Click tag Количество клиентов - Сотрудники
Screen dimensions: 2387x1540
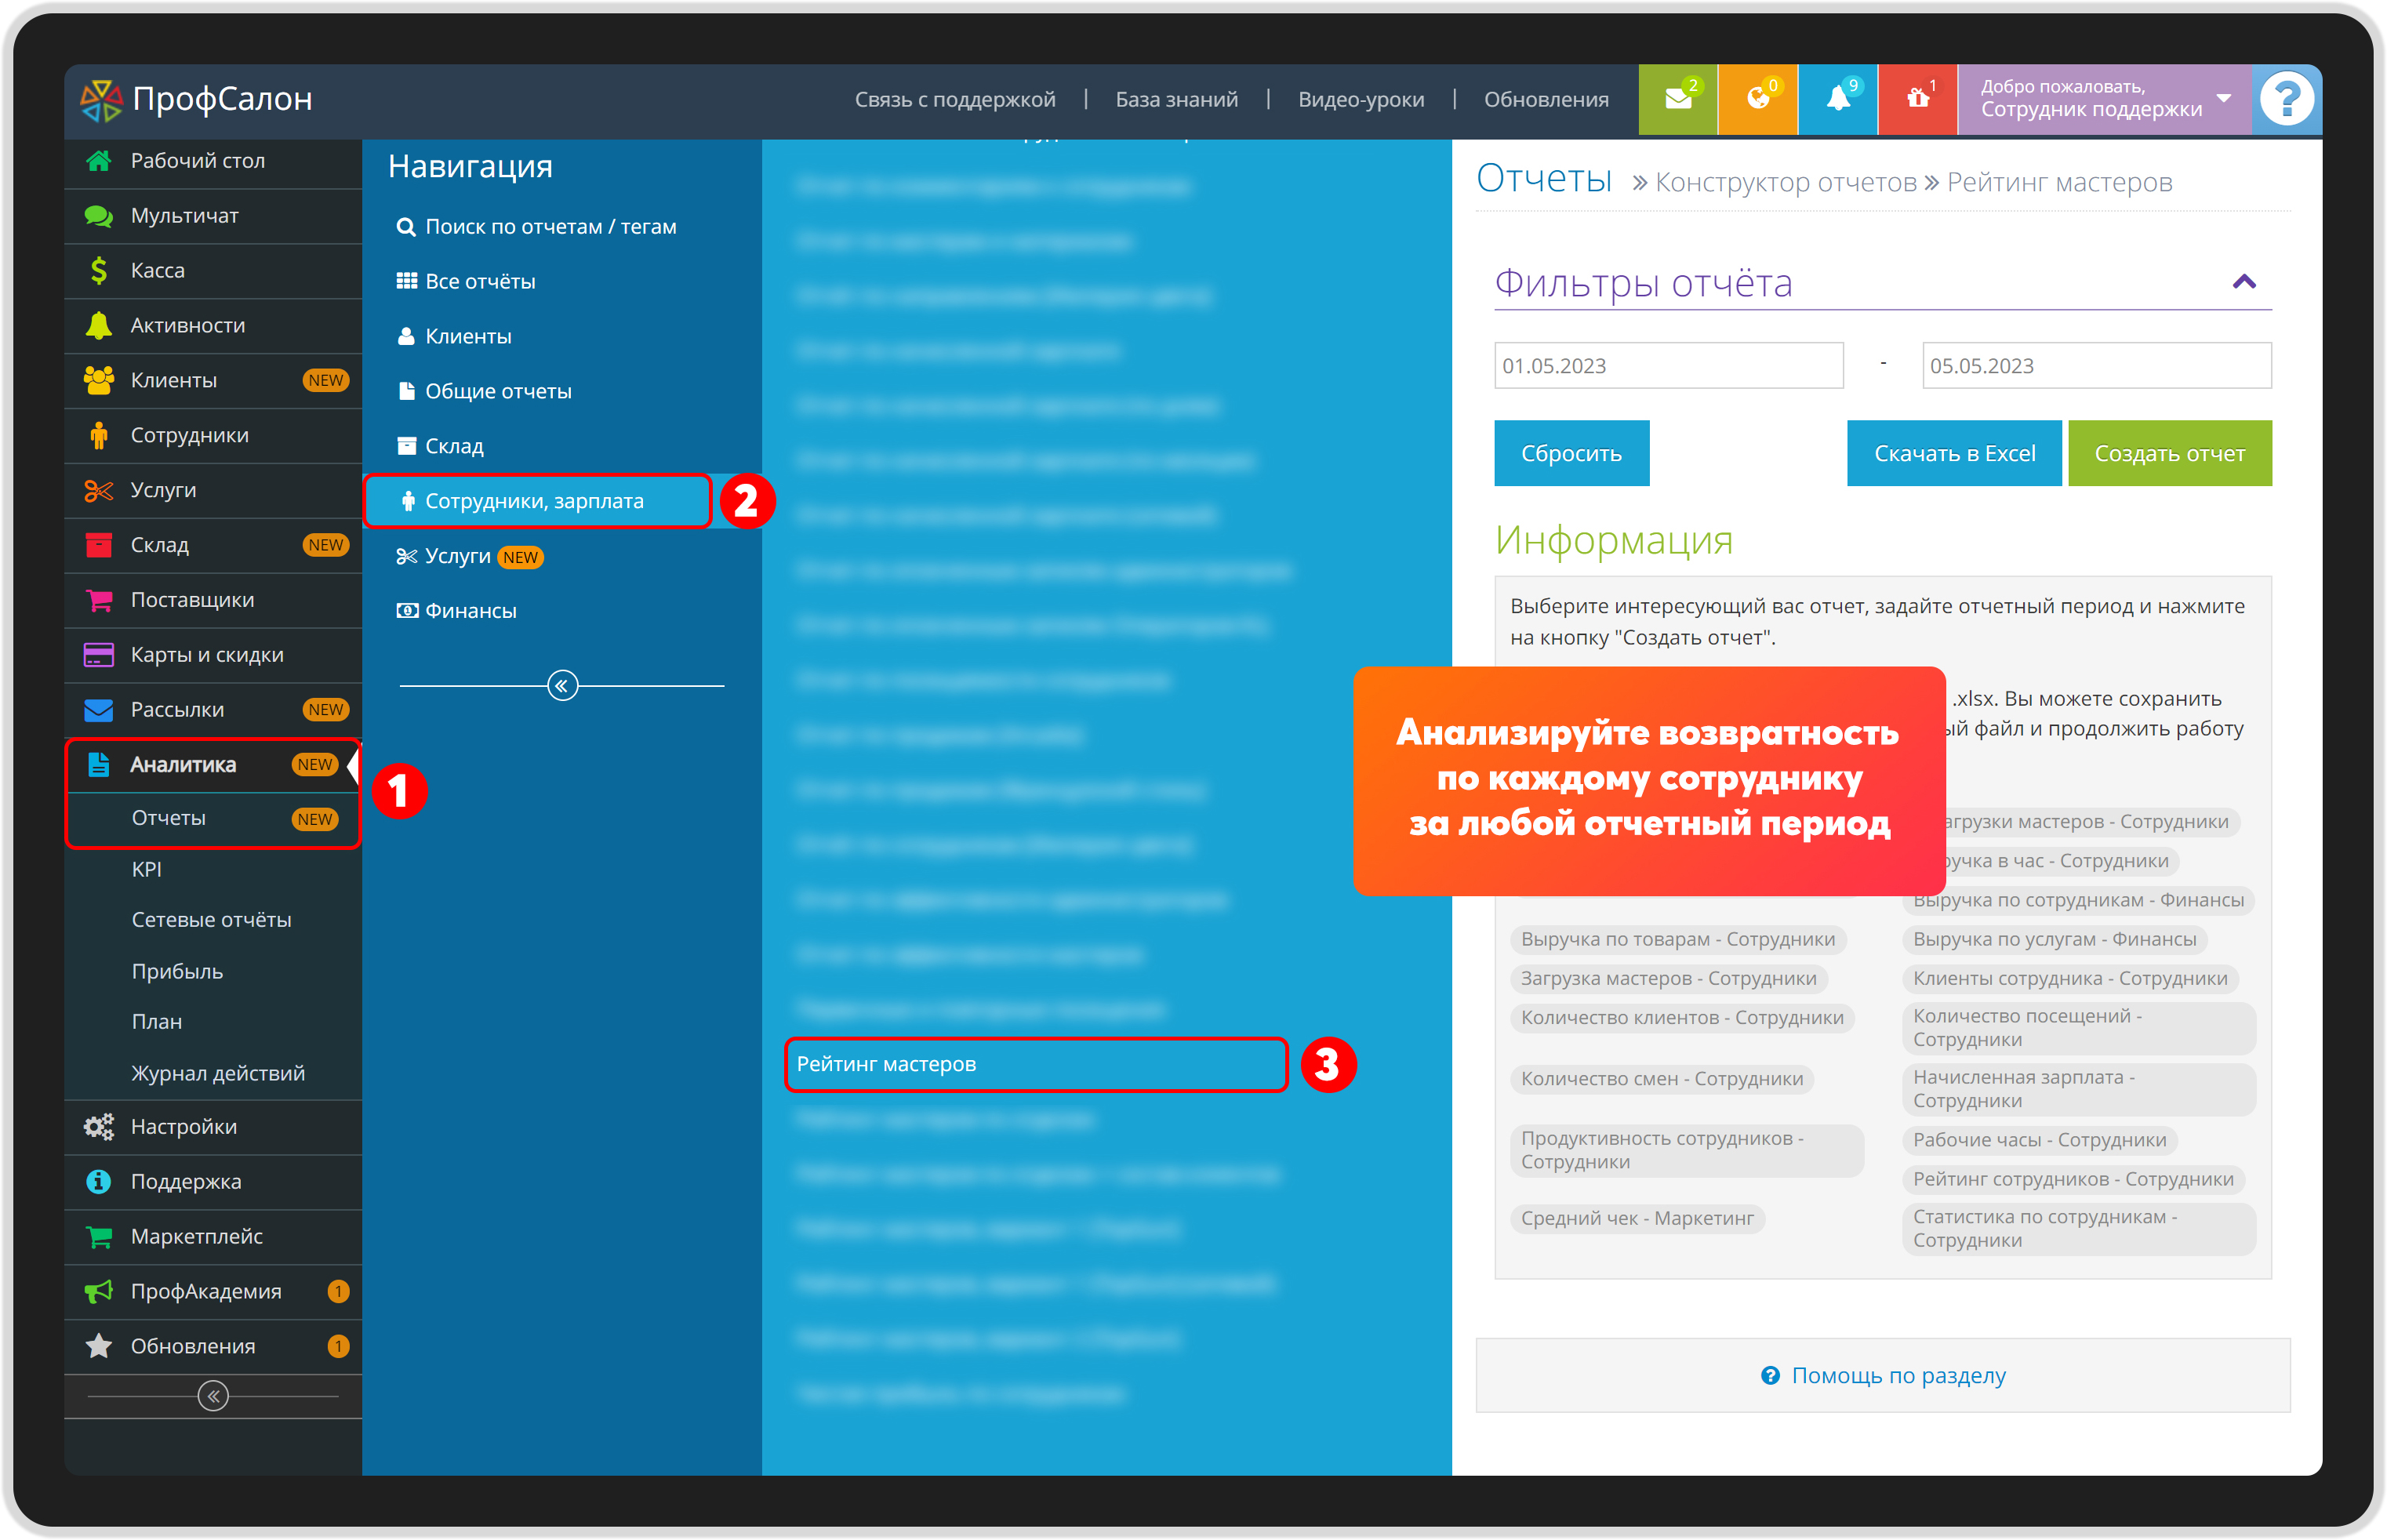pyautogui.click(x=1681, y=1018)
